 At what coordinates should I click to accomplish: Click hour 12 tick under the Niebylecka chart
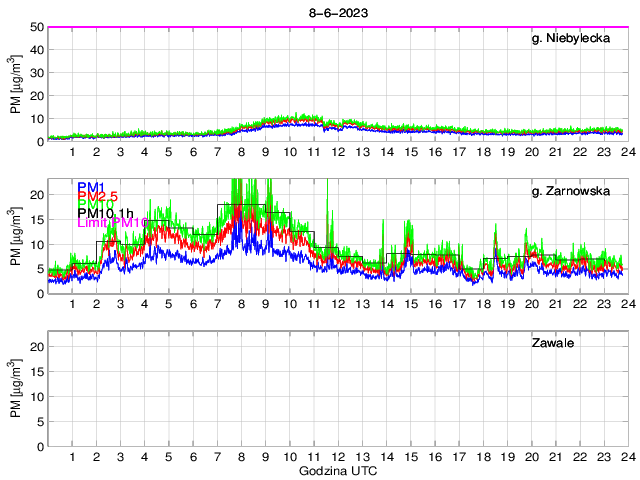[x=337, y=152]
